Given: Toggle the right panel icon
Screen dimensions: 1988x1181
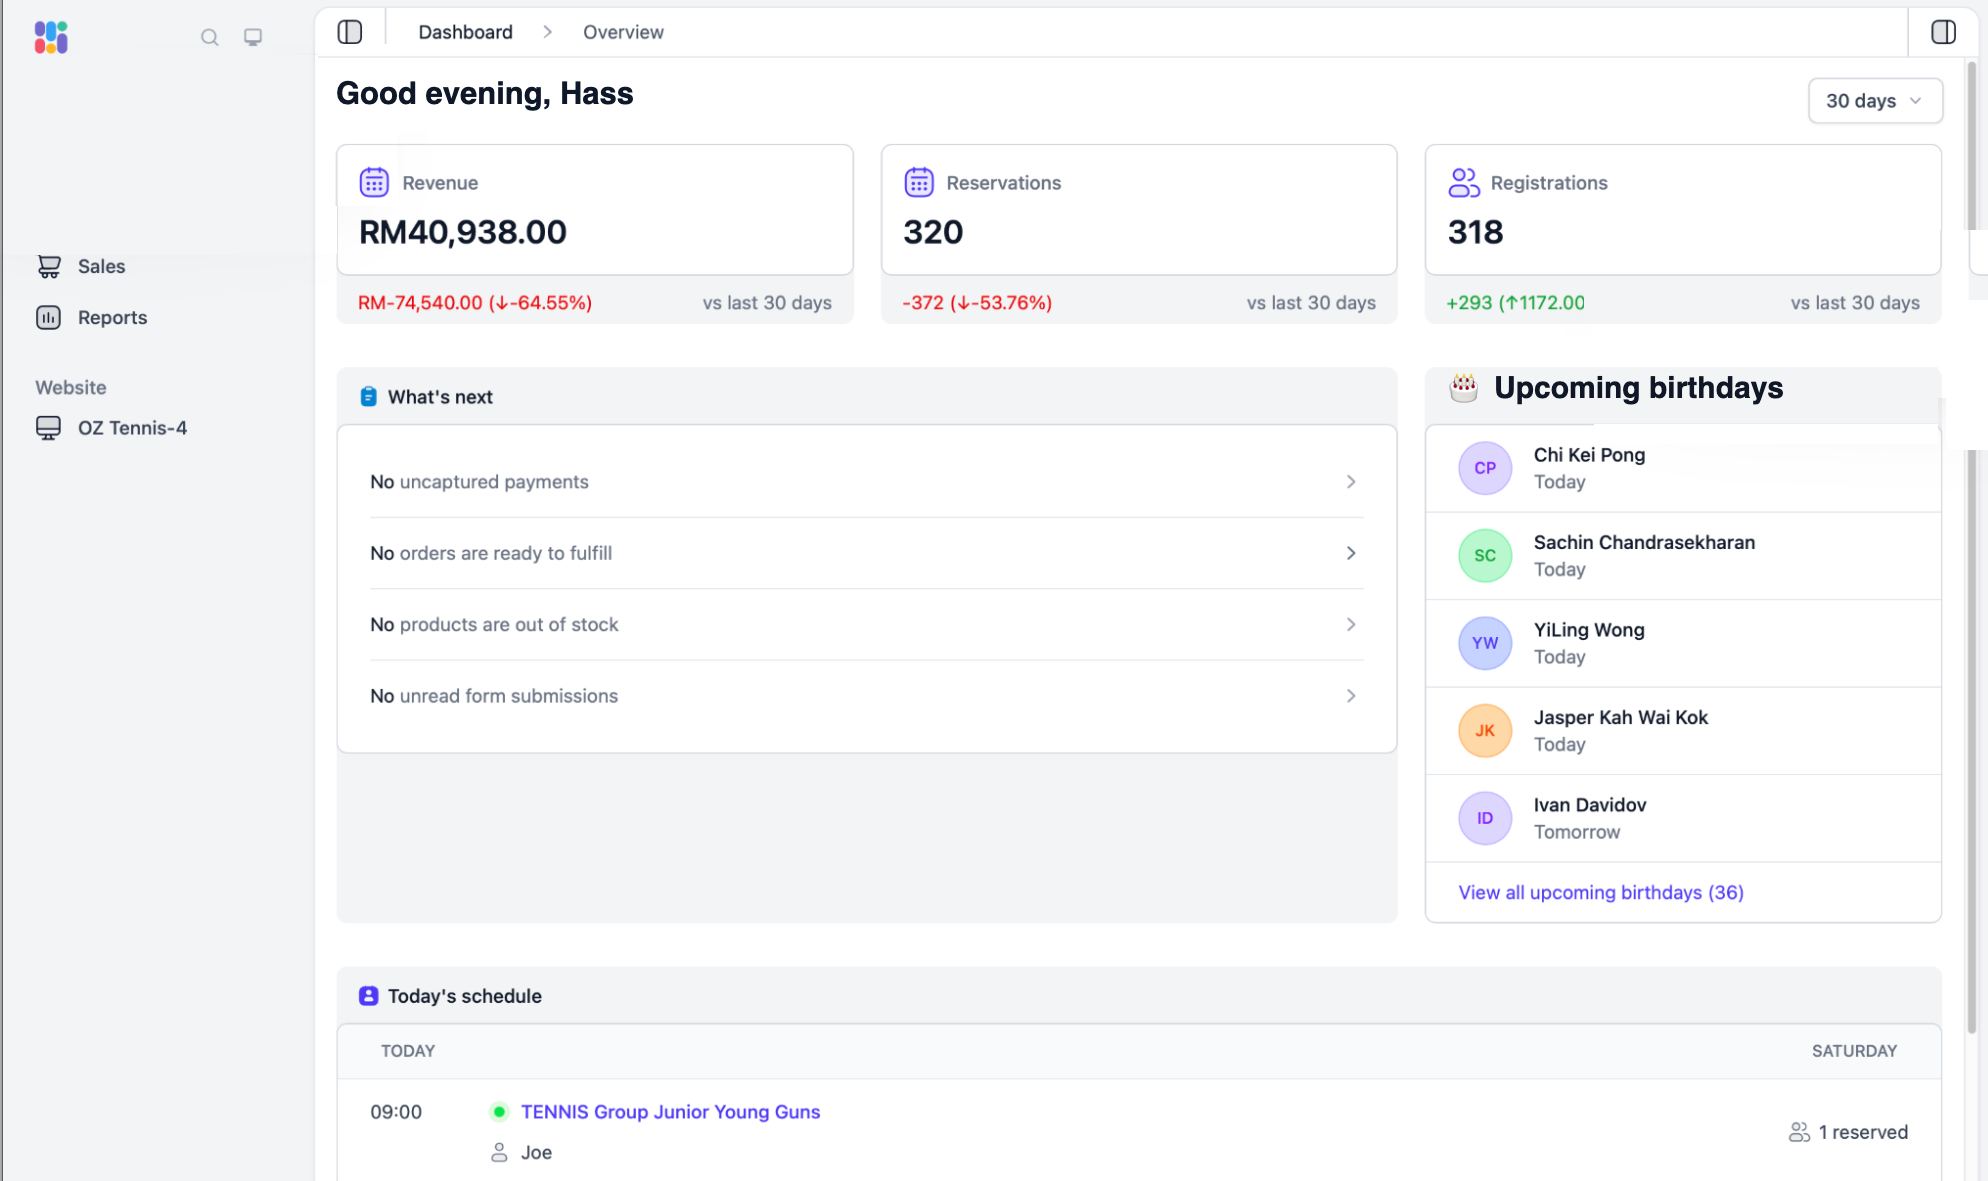Looking at the screenshot, I should [1944, 32].
